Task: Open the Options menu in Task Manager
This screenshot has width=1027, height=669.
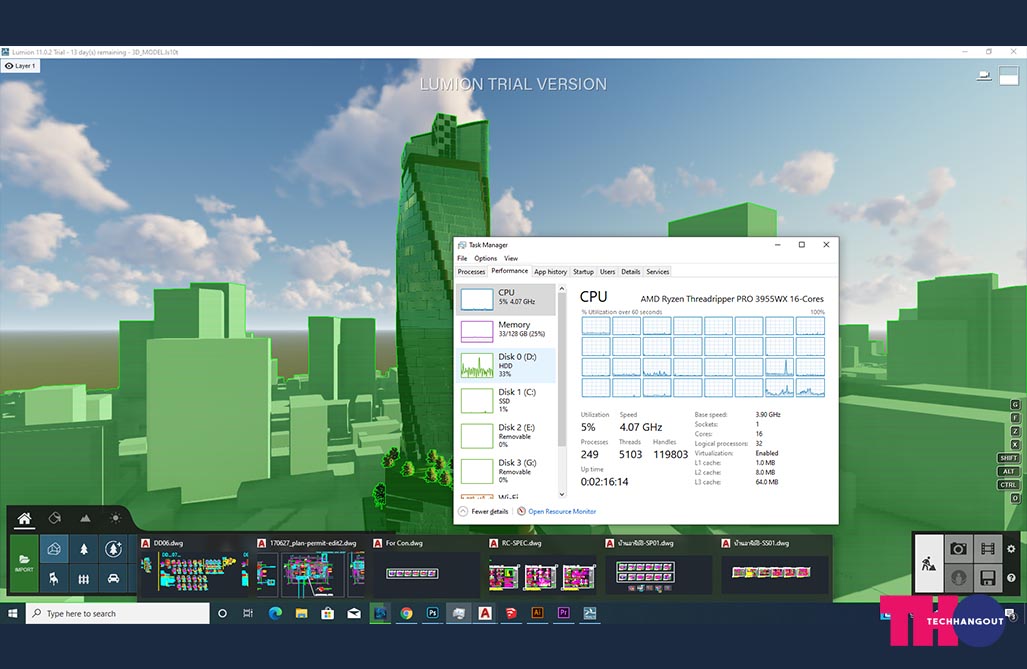Action: [x=485, y=258]
